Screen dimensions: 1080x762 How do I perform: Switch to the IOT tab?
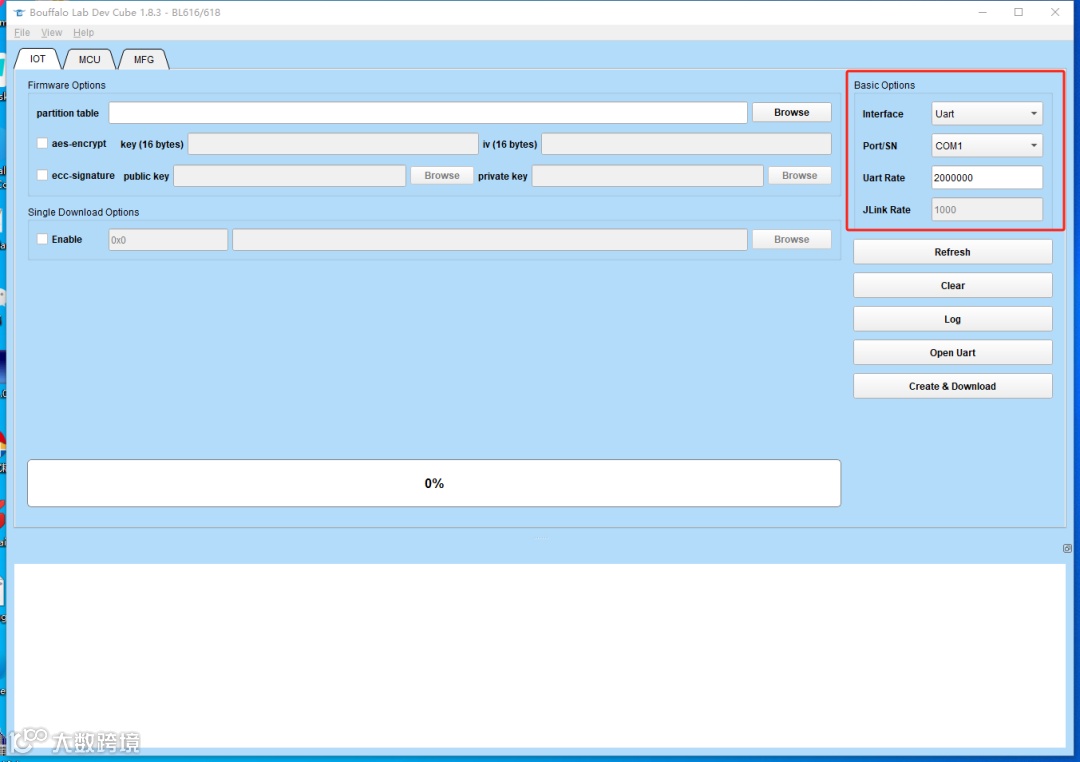click(x=37, y=59)
